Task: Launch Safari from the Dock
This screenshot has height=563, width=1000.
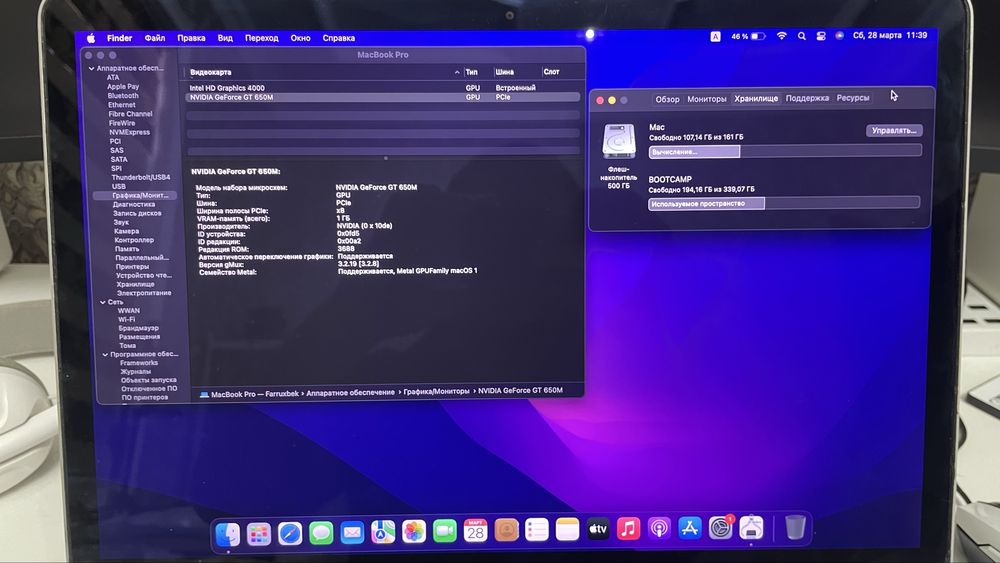Action: [290, 533]
